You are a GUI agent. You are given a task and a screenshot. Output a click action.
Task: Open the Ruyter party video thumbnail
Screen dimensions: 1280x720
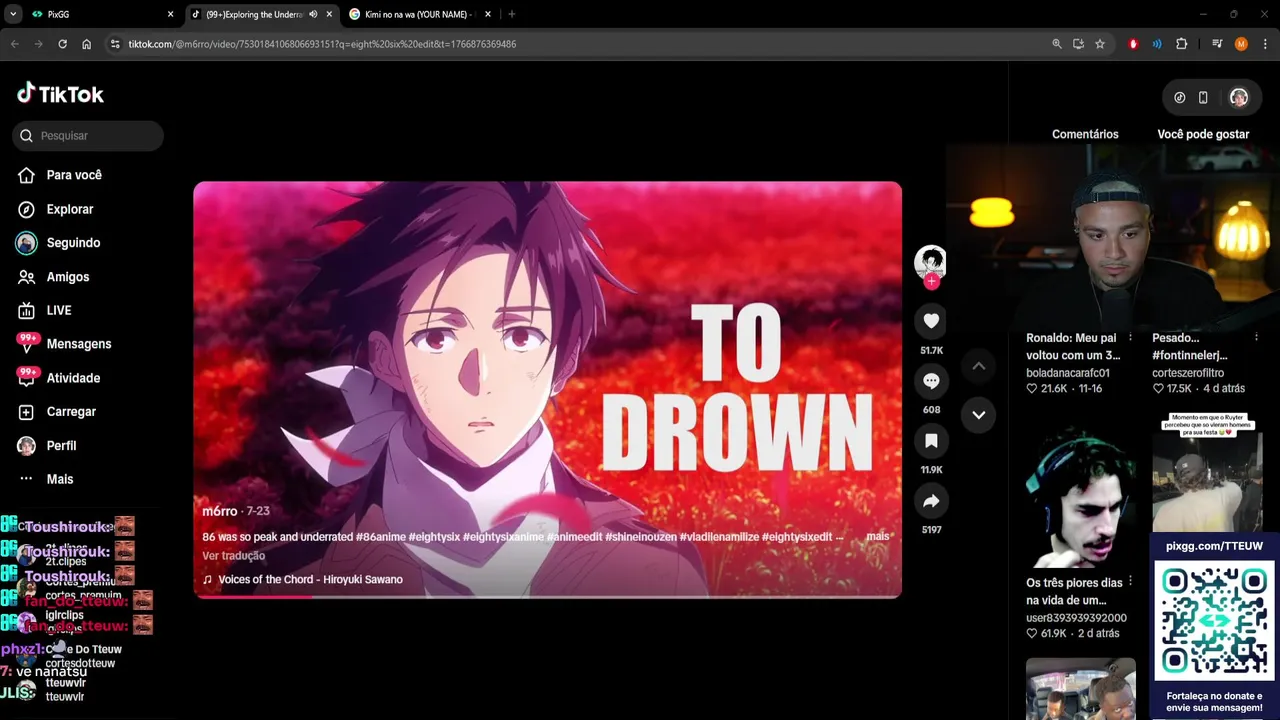1207,471
